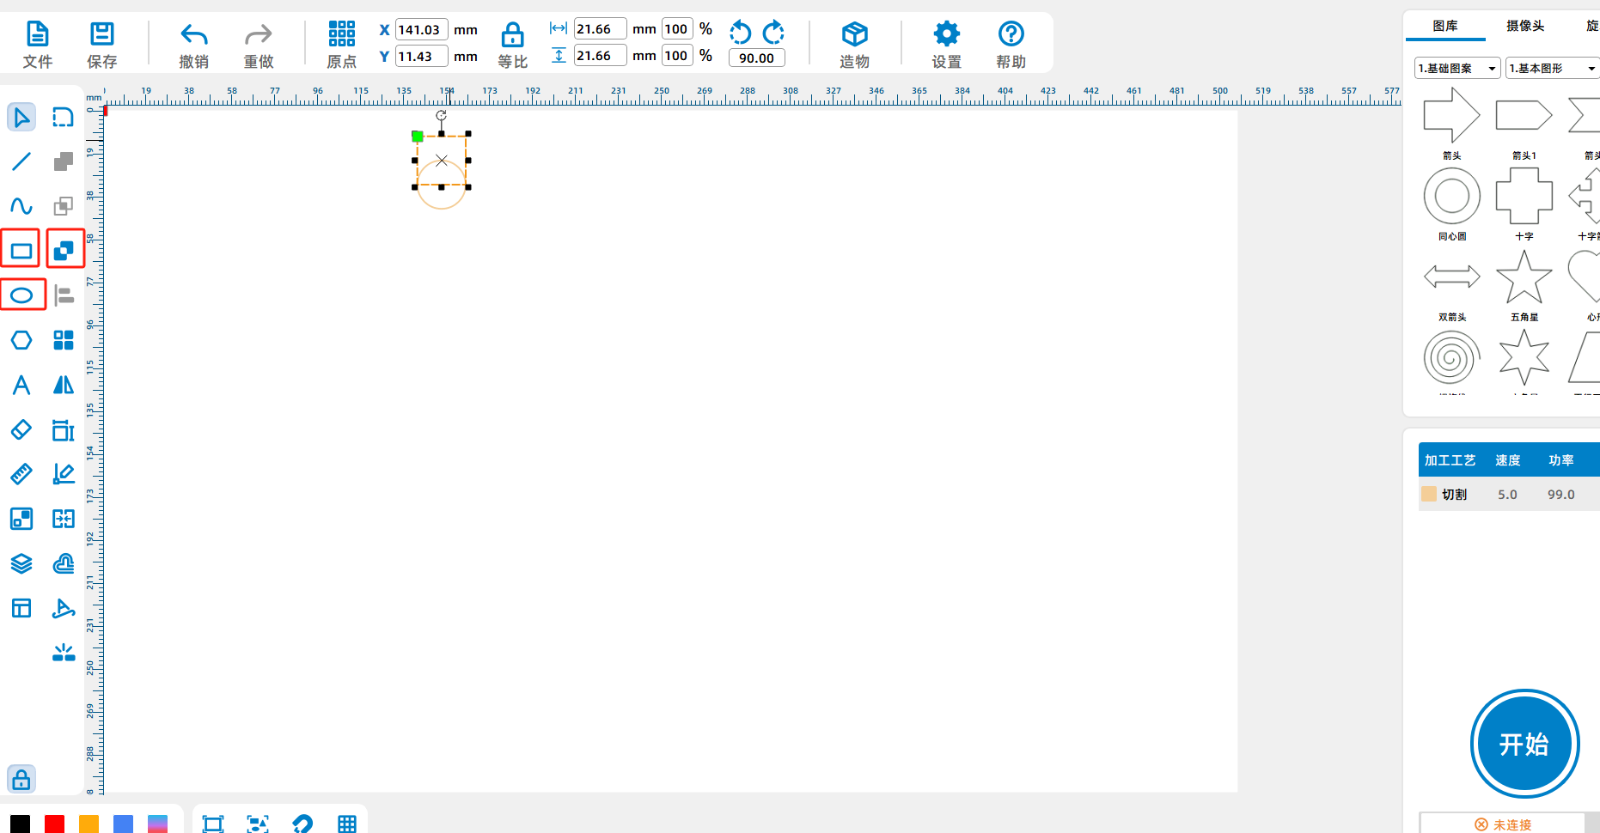Screen dimensions: 1600x833
Task: Pick the red color swatch
Action: tap(55, 823)
